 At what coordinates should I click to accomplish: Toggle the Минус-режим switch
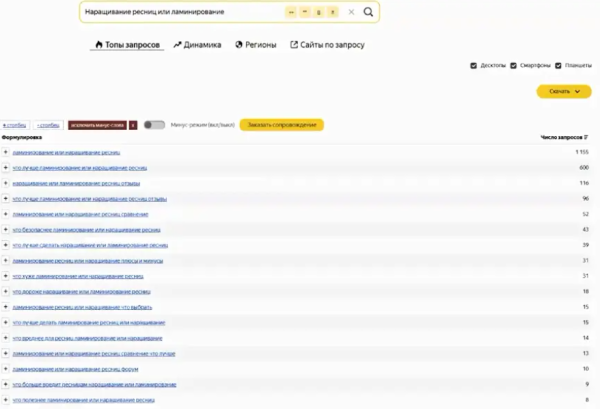click(x=154, y=125)
